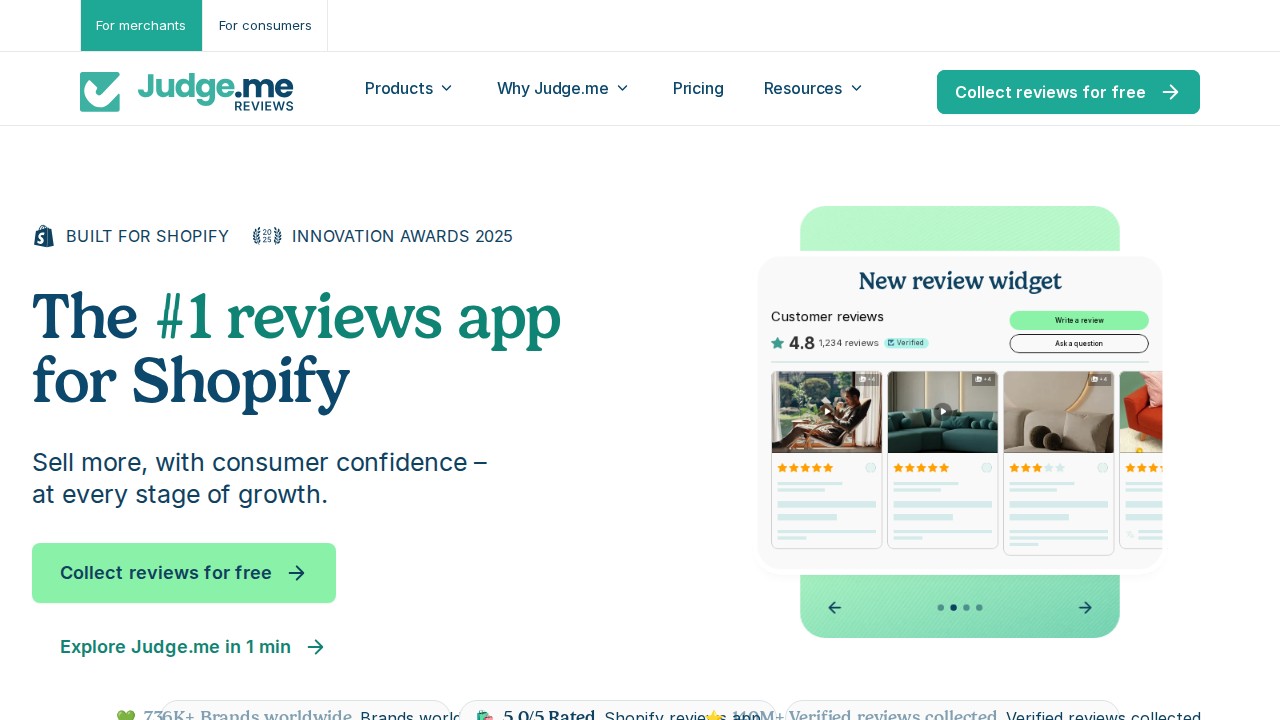Go to the previous carousel slide arrow
The image size is (1280, 720).
click(835, 608)
